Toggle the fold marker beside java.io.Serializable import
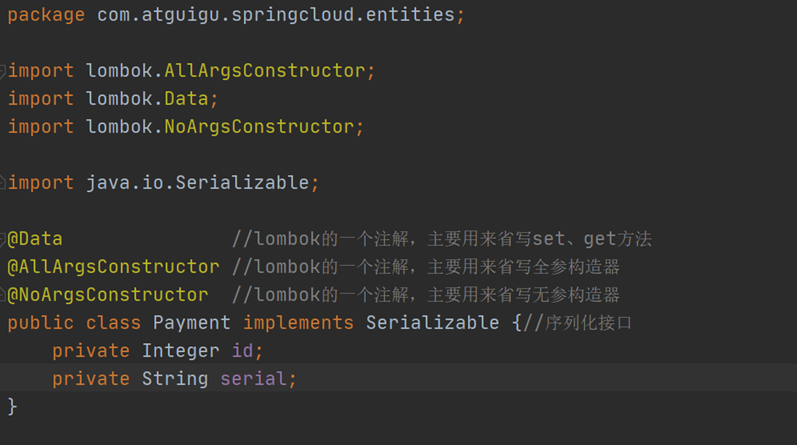The height and width of the screenshot is (445, 797). coord(3,182)
